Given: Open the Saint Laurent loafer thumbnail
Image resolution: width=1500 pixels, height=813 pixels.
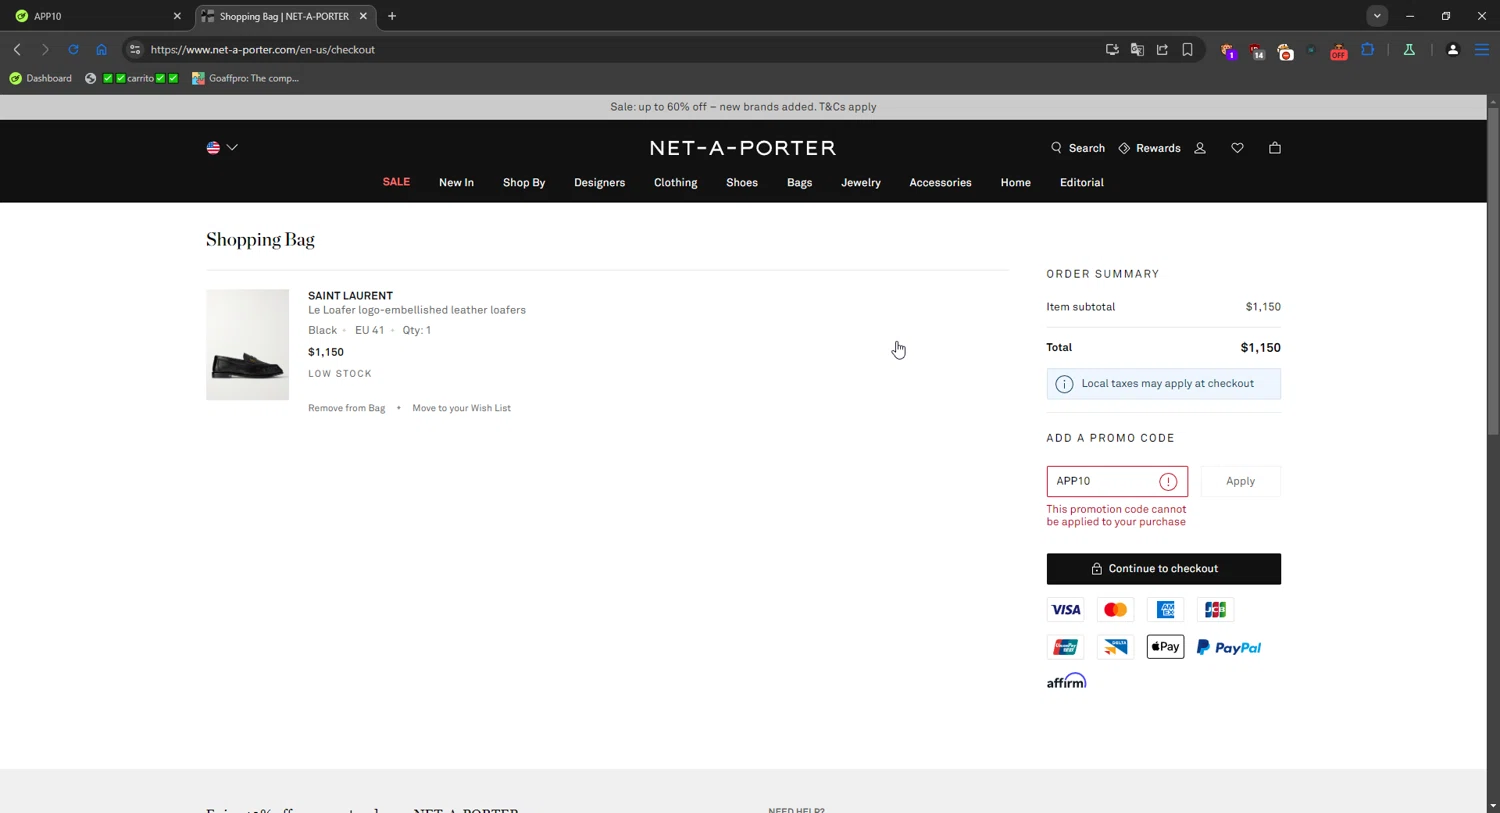Looking at the screenshot, I should click(x=247, y=345).
